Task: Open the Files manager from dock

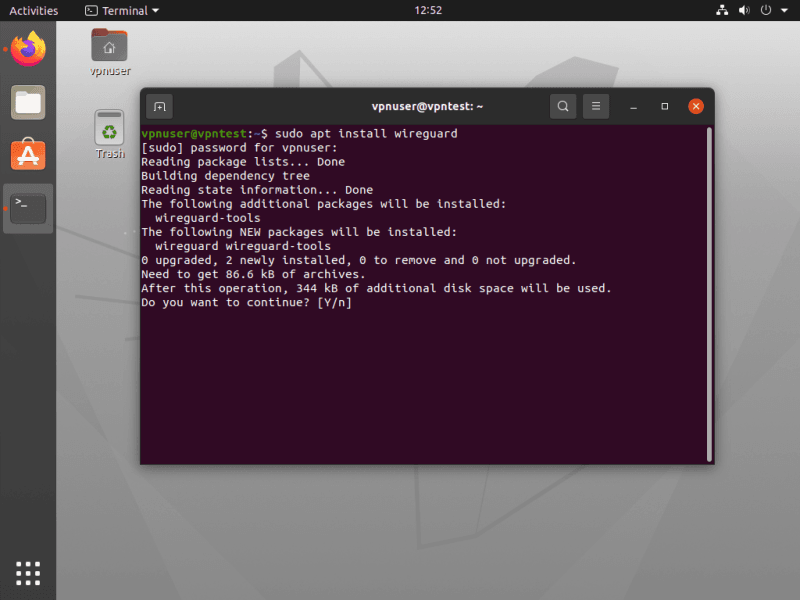Action: tap(28, 101)
